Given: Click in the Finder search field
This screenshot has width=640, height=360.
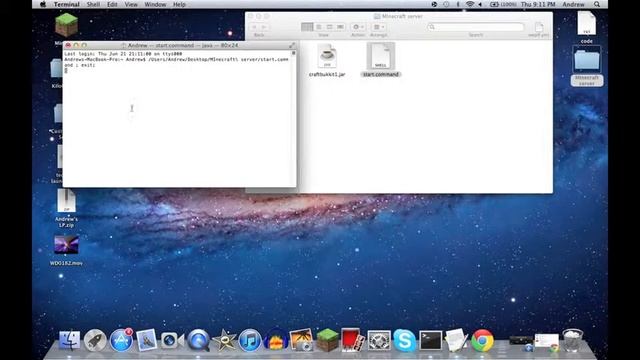Looking at the screenshot, I should 476,27.
